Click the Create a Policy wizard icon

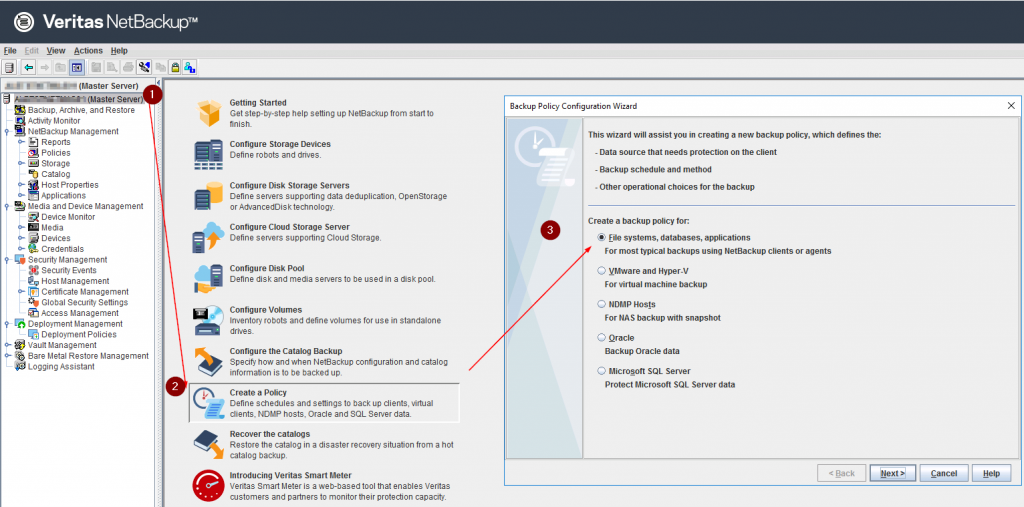click(209, 402)
